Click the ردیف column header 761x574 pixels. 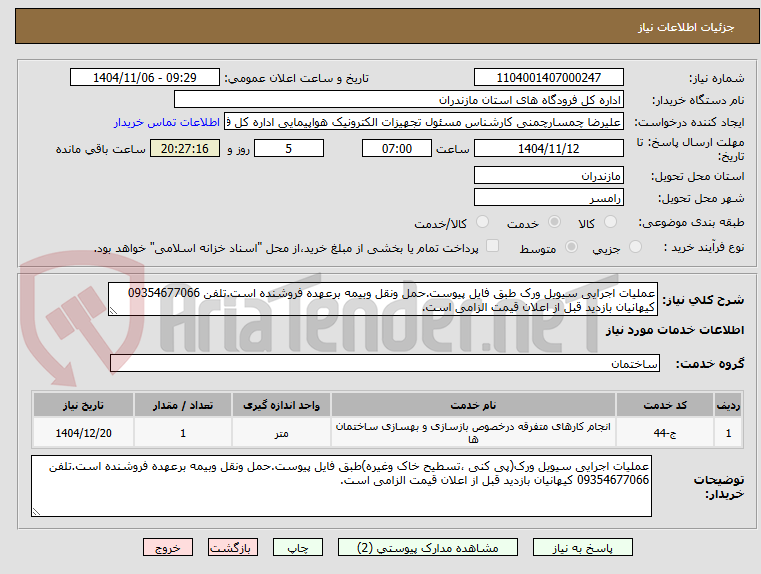(728, 405)
